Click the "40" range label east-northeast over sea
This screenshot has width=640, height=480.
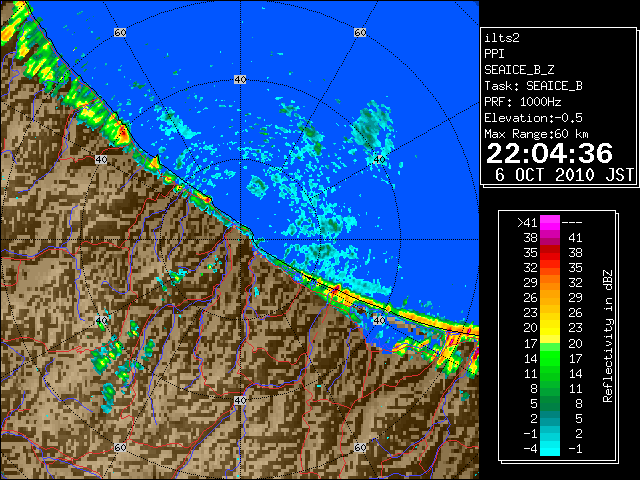[x=379, y=160]
